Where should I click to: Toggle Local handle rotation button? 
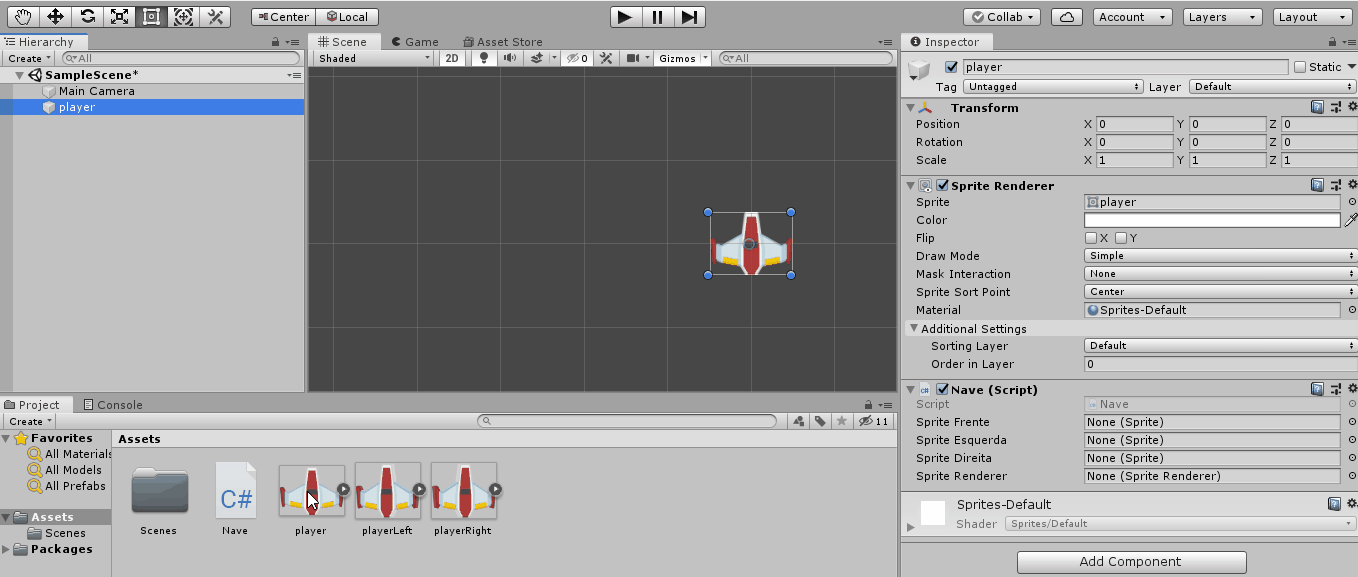tap(347, 17)
